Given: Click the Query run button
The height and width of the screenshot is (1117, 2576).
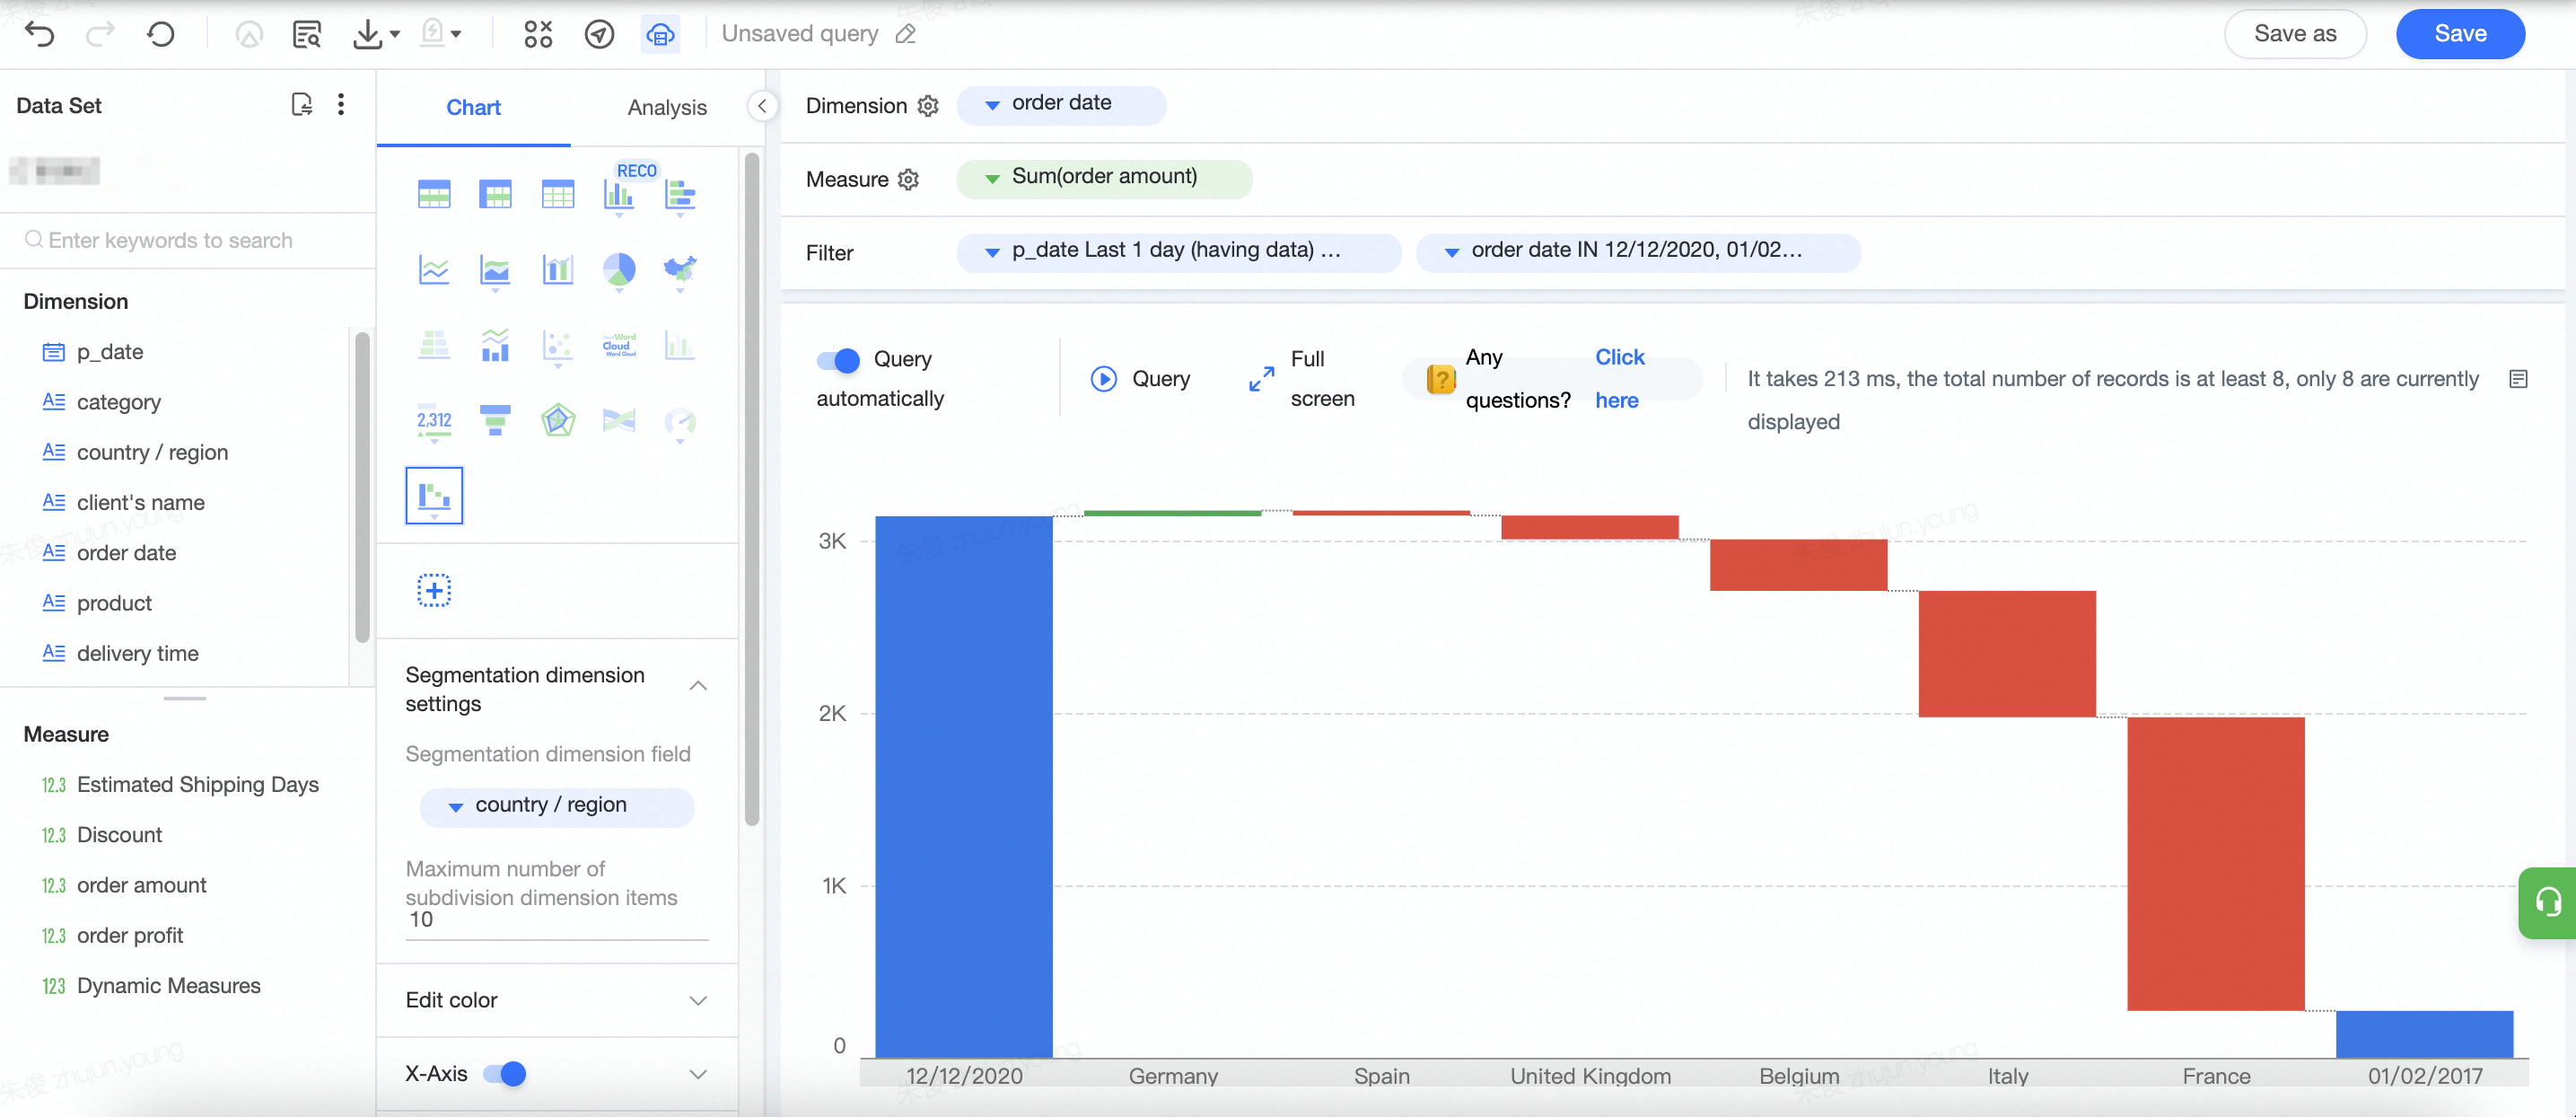Looking at the screenshot, I should coord(1140,379).
